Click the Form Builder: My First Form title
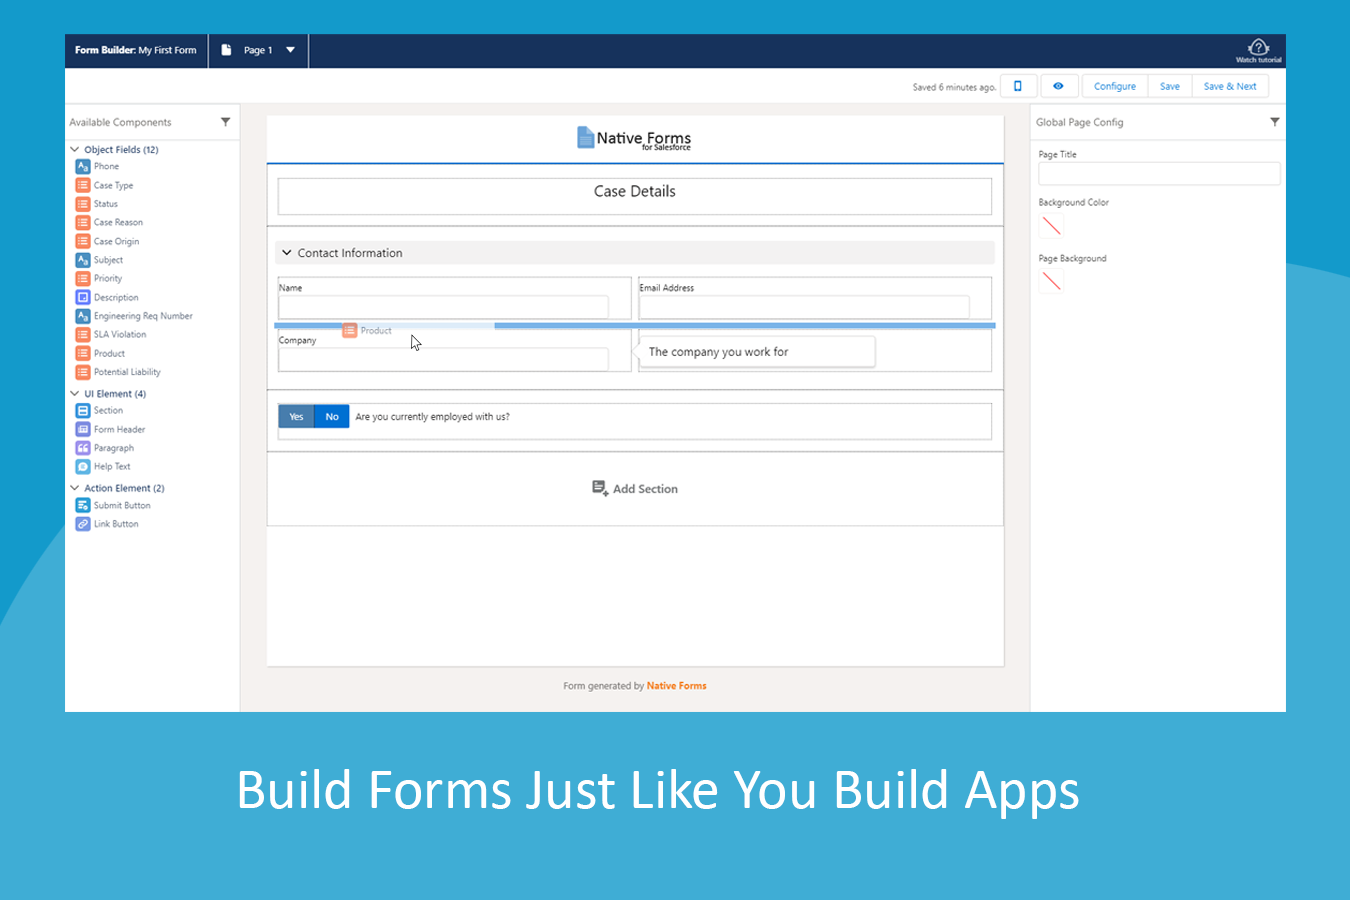The height and width of the screenshot is (900, 1350). [136, 50]
